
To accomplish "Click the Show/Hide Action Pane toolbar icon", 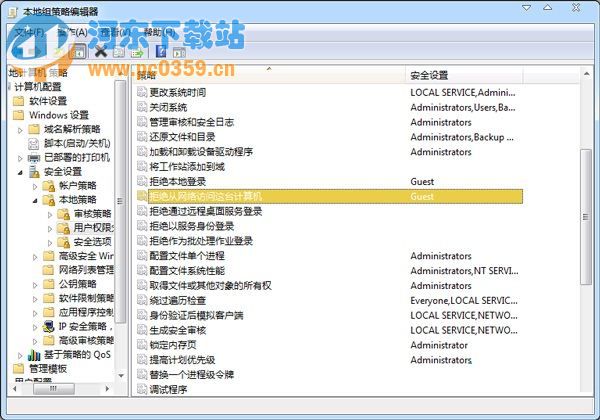I will coord(179,52).
